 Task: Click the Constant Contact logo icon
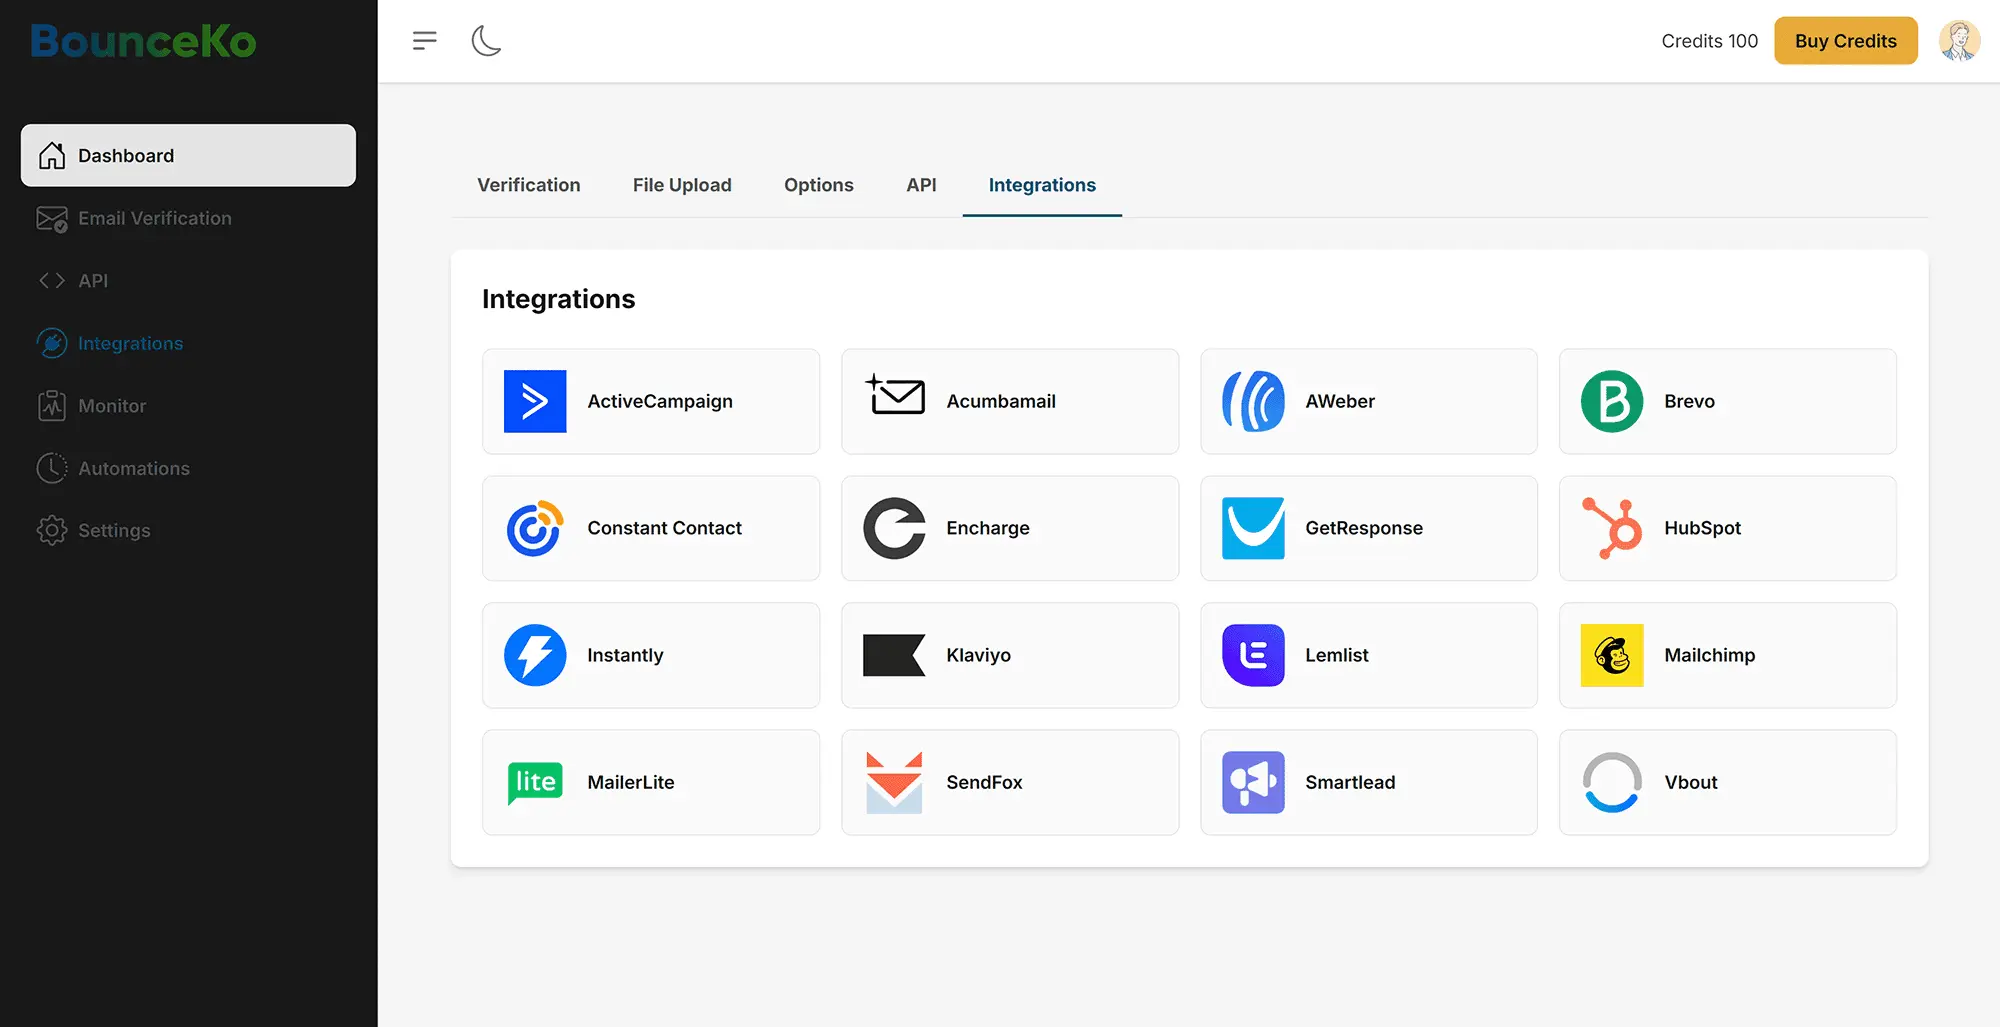click(535, 528)
